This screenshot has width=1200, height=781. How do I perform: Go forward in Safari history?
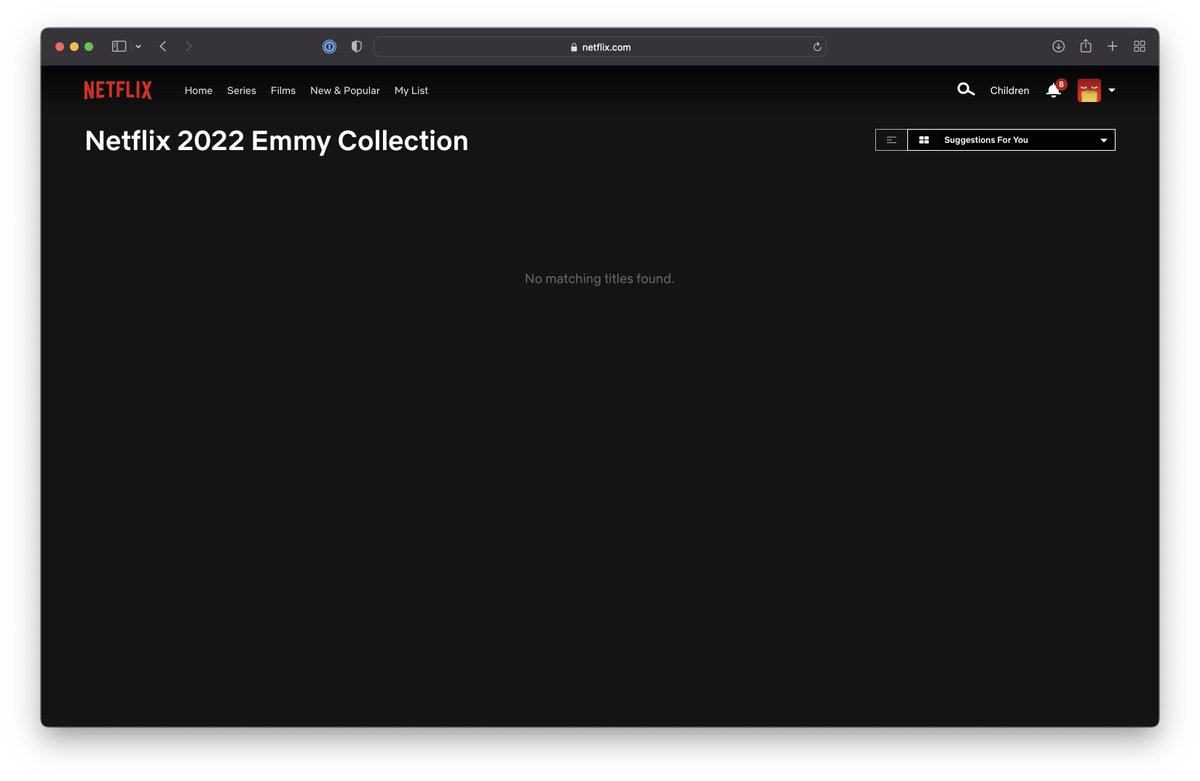point(189,46)
